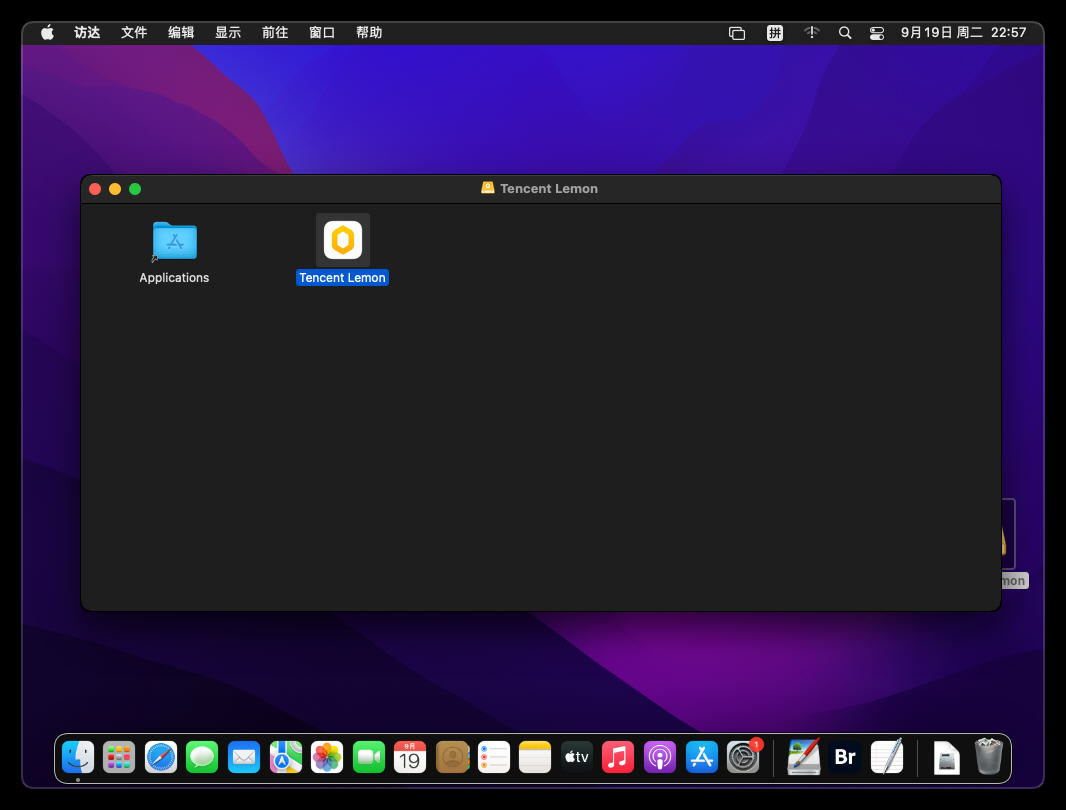
Task: Launch Adobe Bridge from the Dock
Action: coord(845,757)
